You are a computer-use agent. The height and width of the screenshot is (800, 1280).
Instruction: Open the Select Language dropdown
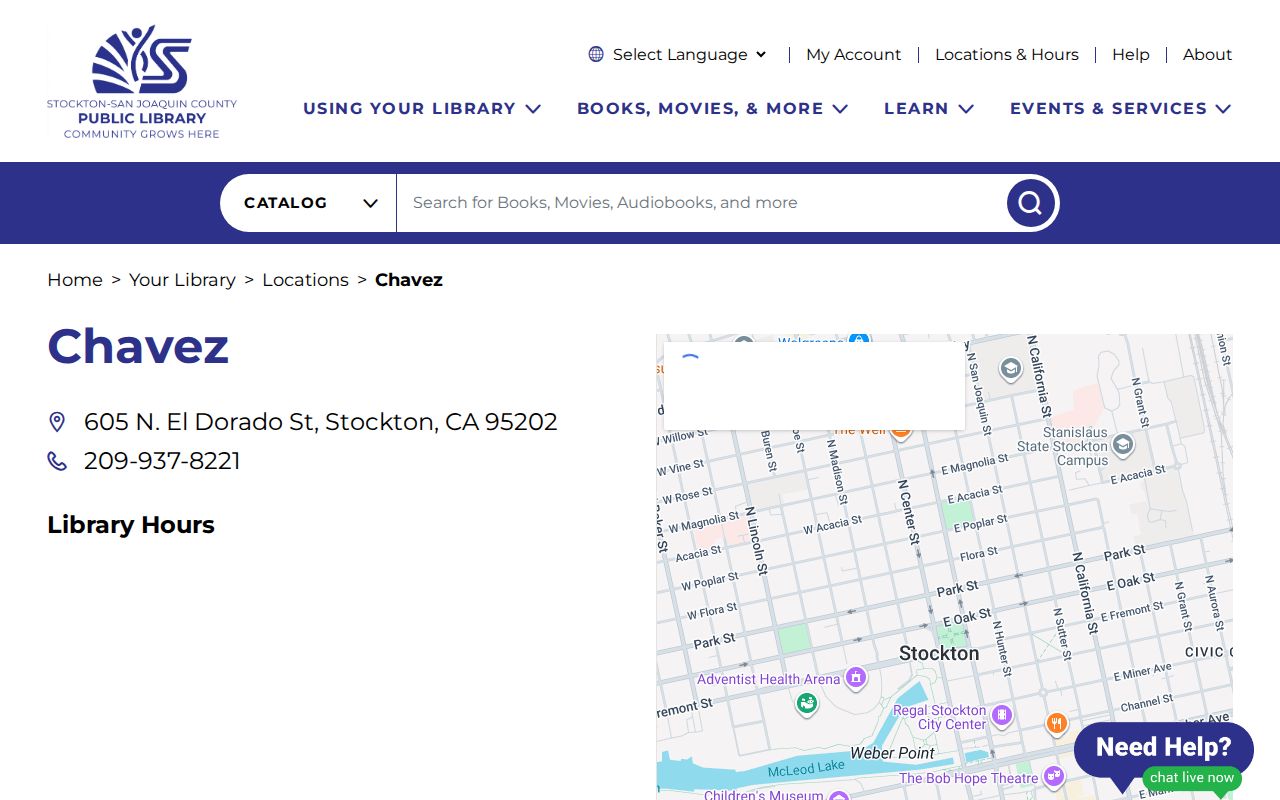[x=689, y=54]
